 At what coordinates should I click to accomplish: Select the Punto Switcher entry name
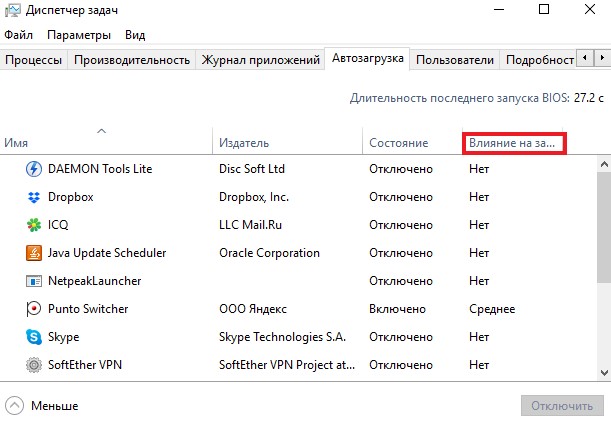(88, 309)
